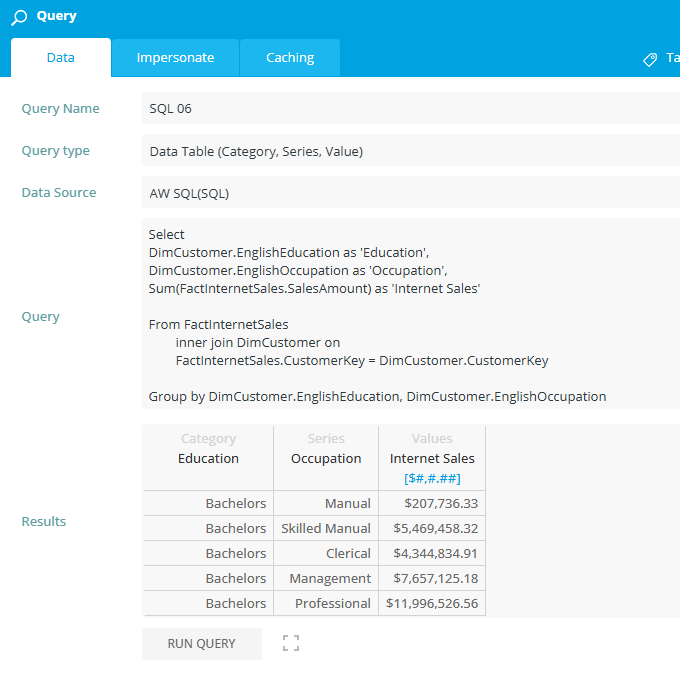
Task: Click inside the SQL query text area
Action: coord(411,314)
